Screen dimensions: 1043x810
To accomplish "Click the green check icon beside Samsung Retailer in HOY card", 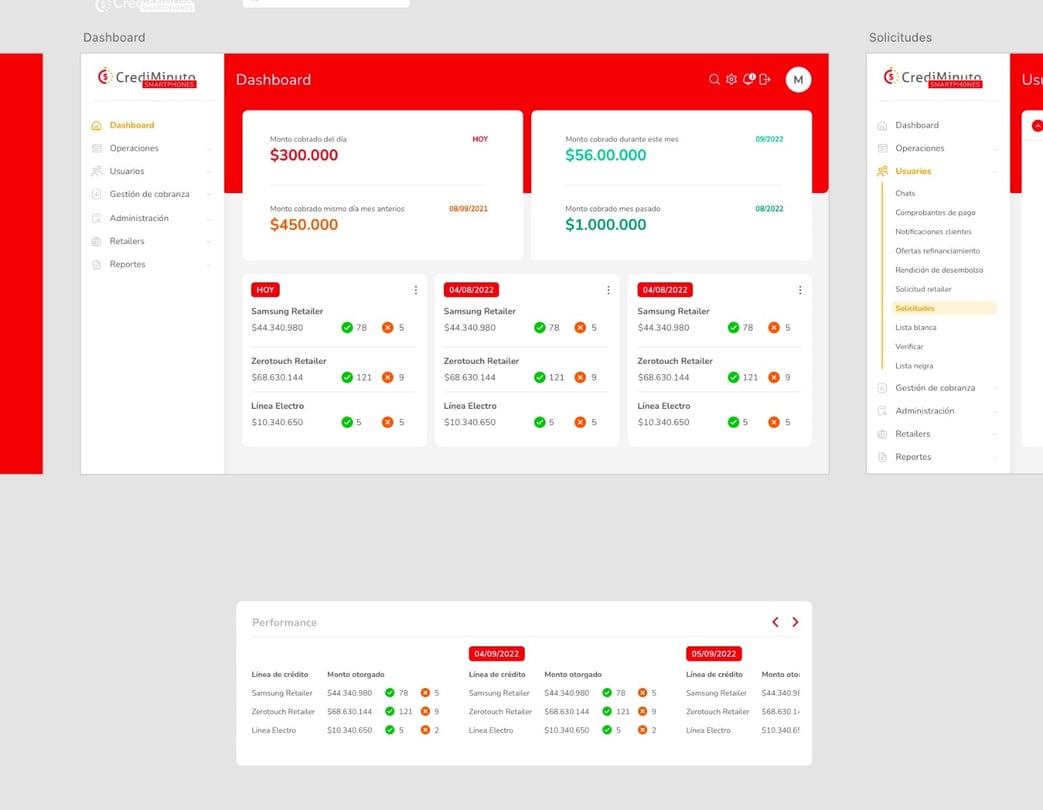I will (347, 328).
